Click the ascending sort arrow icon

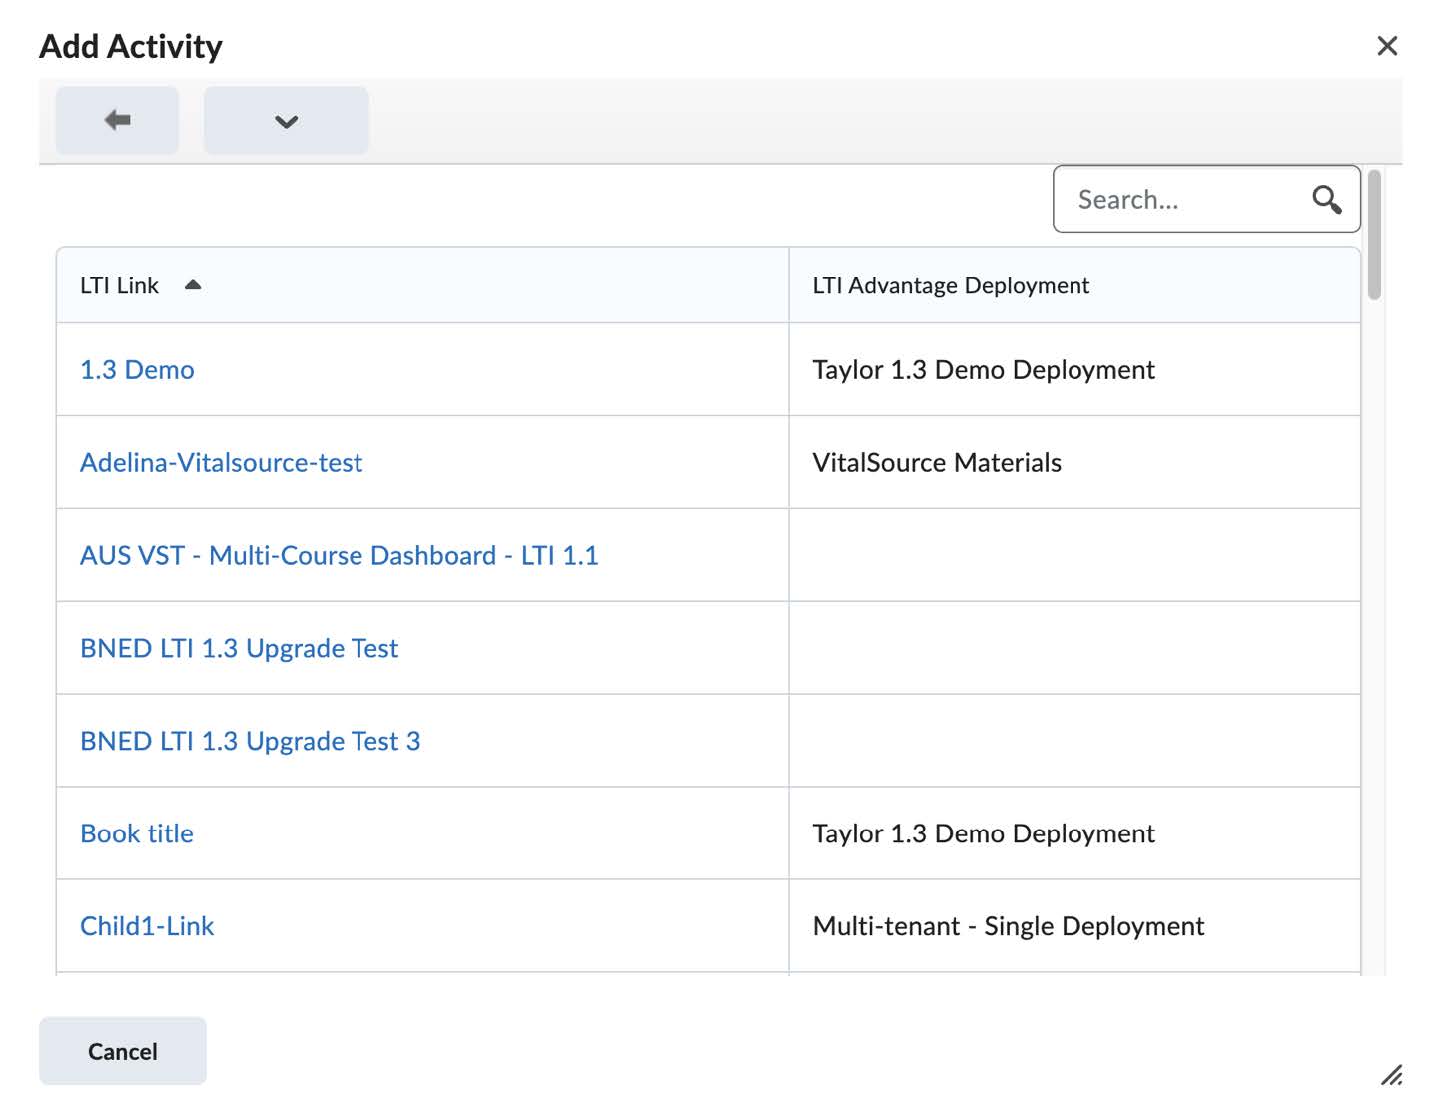pos(193,285)
